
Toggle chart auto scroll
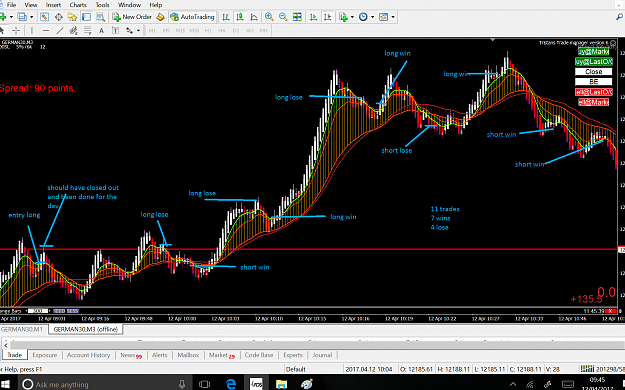(314, 17)
